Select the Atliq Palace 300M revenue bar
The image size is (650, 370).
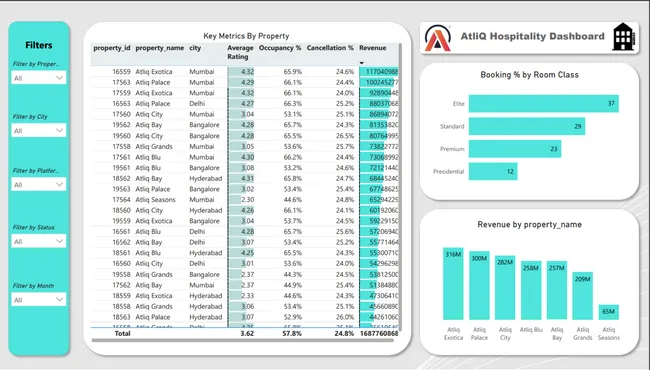coord(479,285)
